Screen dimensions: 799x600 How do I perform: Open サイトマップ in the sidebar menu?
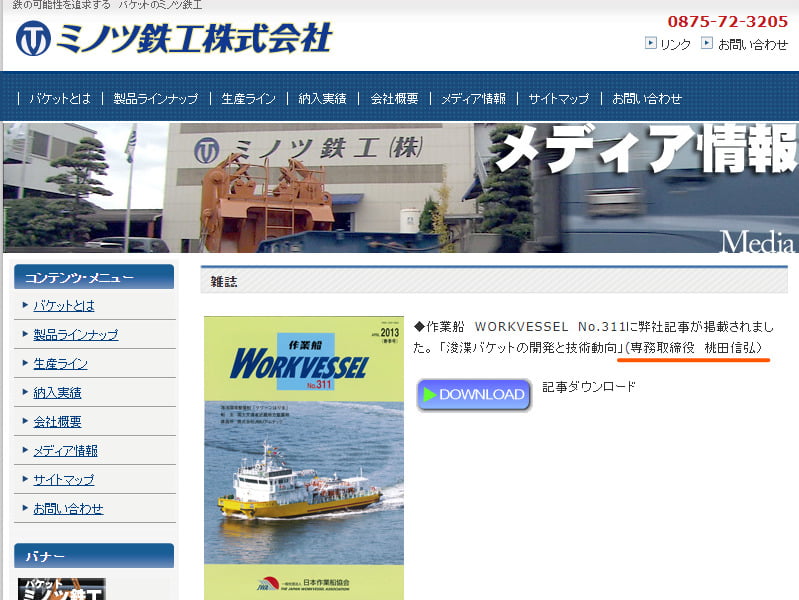pos(64,480)
